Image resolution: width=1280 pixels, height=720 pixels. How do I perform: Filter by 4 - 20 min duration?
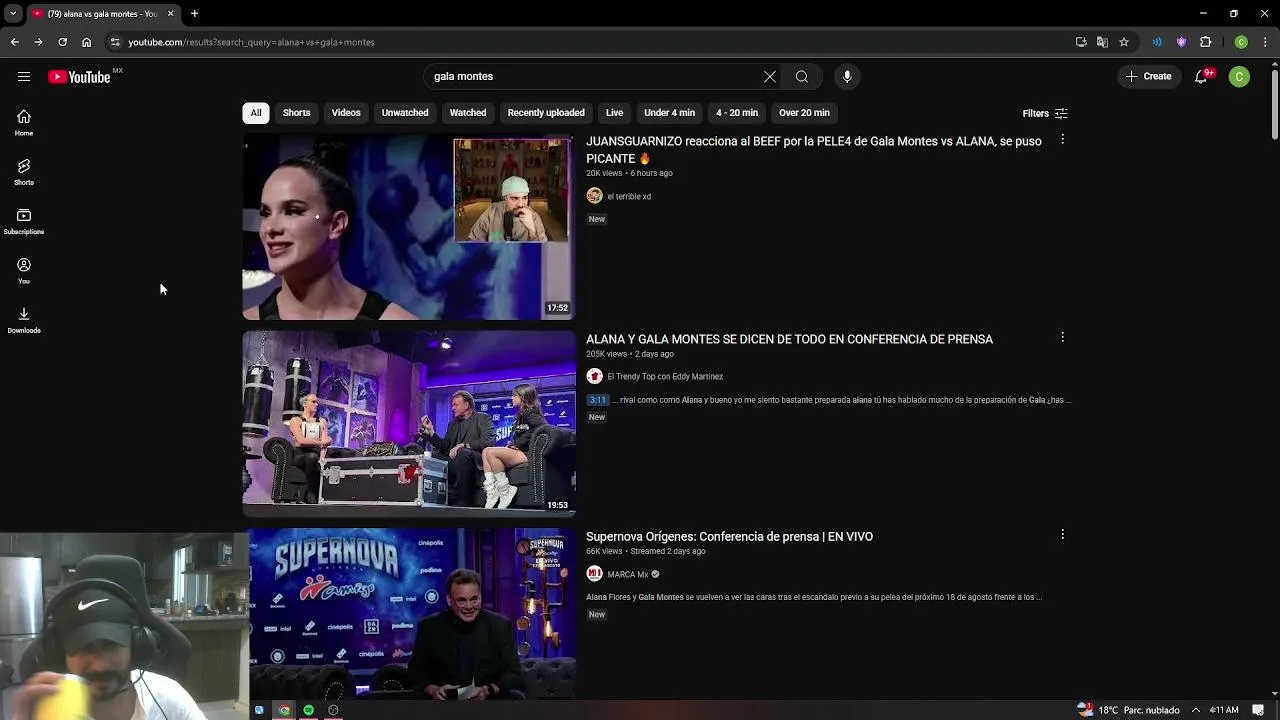coord(737,113)
